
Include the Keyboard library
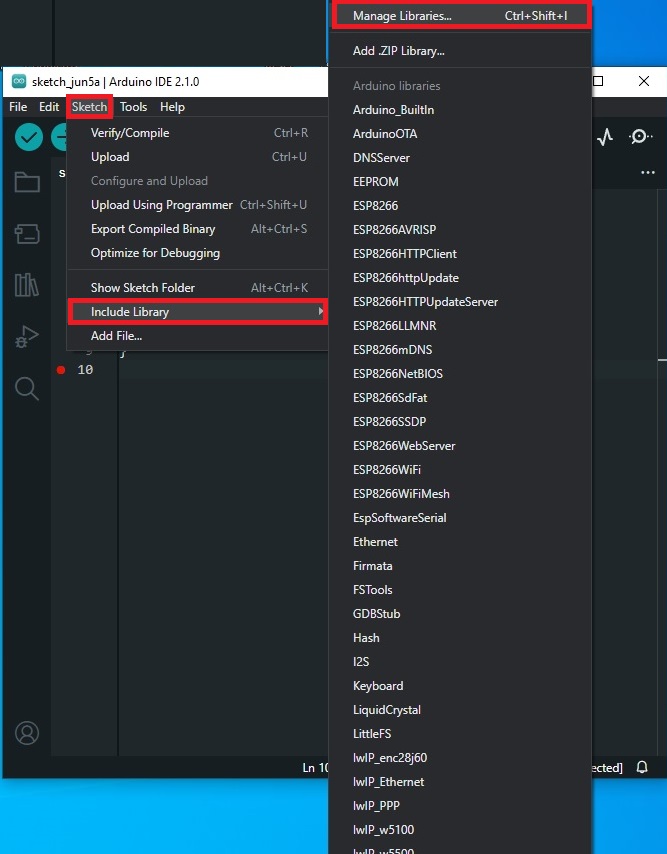pyautogui.click(x=461, y=685)
